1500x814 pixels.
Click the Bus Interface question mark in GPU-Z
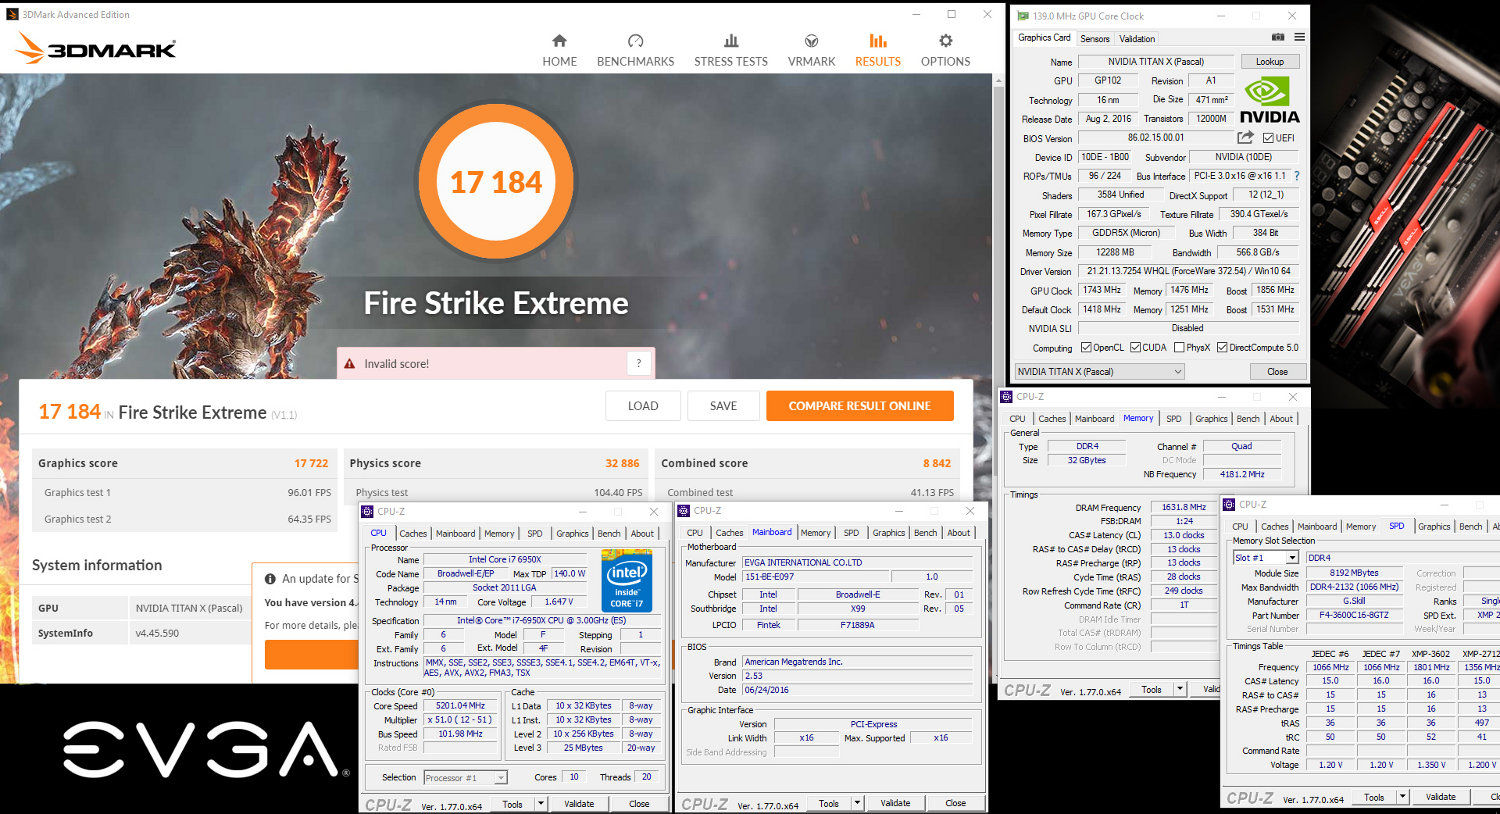(x=1297, y=176)
